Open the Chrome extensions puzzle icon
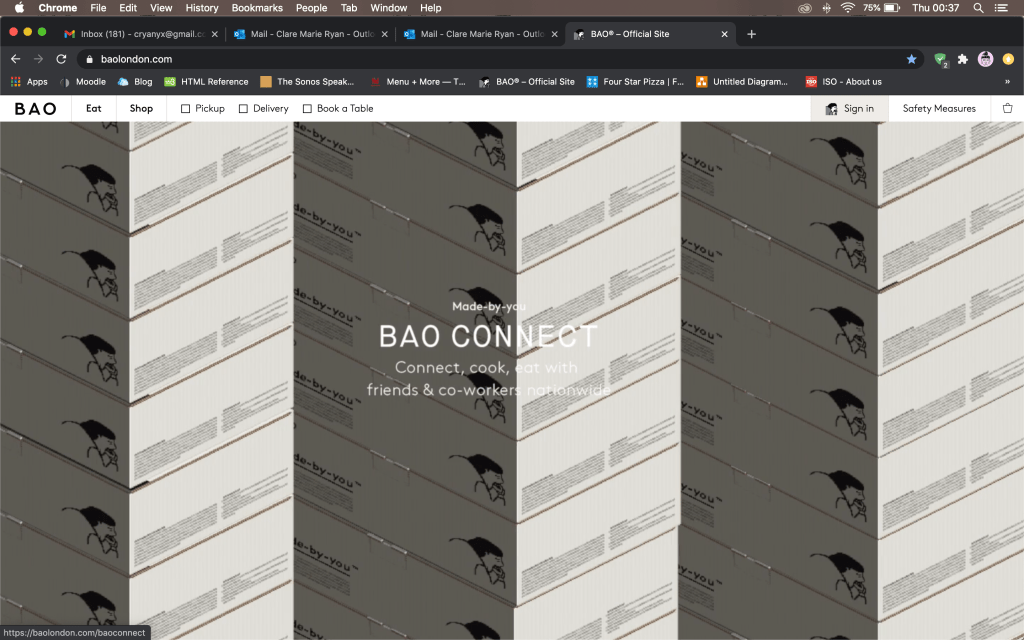Screen dimensions: 1024x640 [963, 59]
